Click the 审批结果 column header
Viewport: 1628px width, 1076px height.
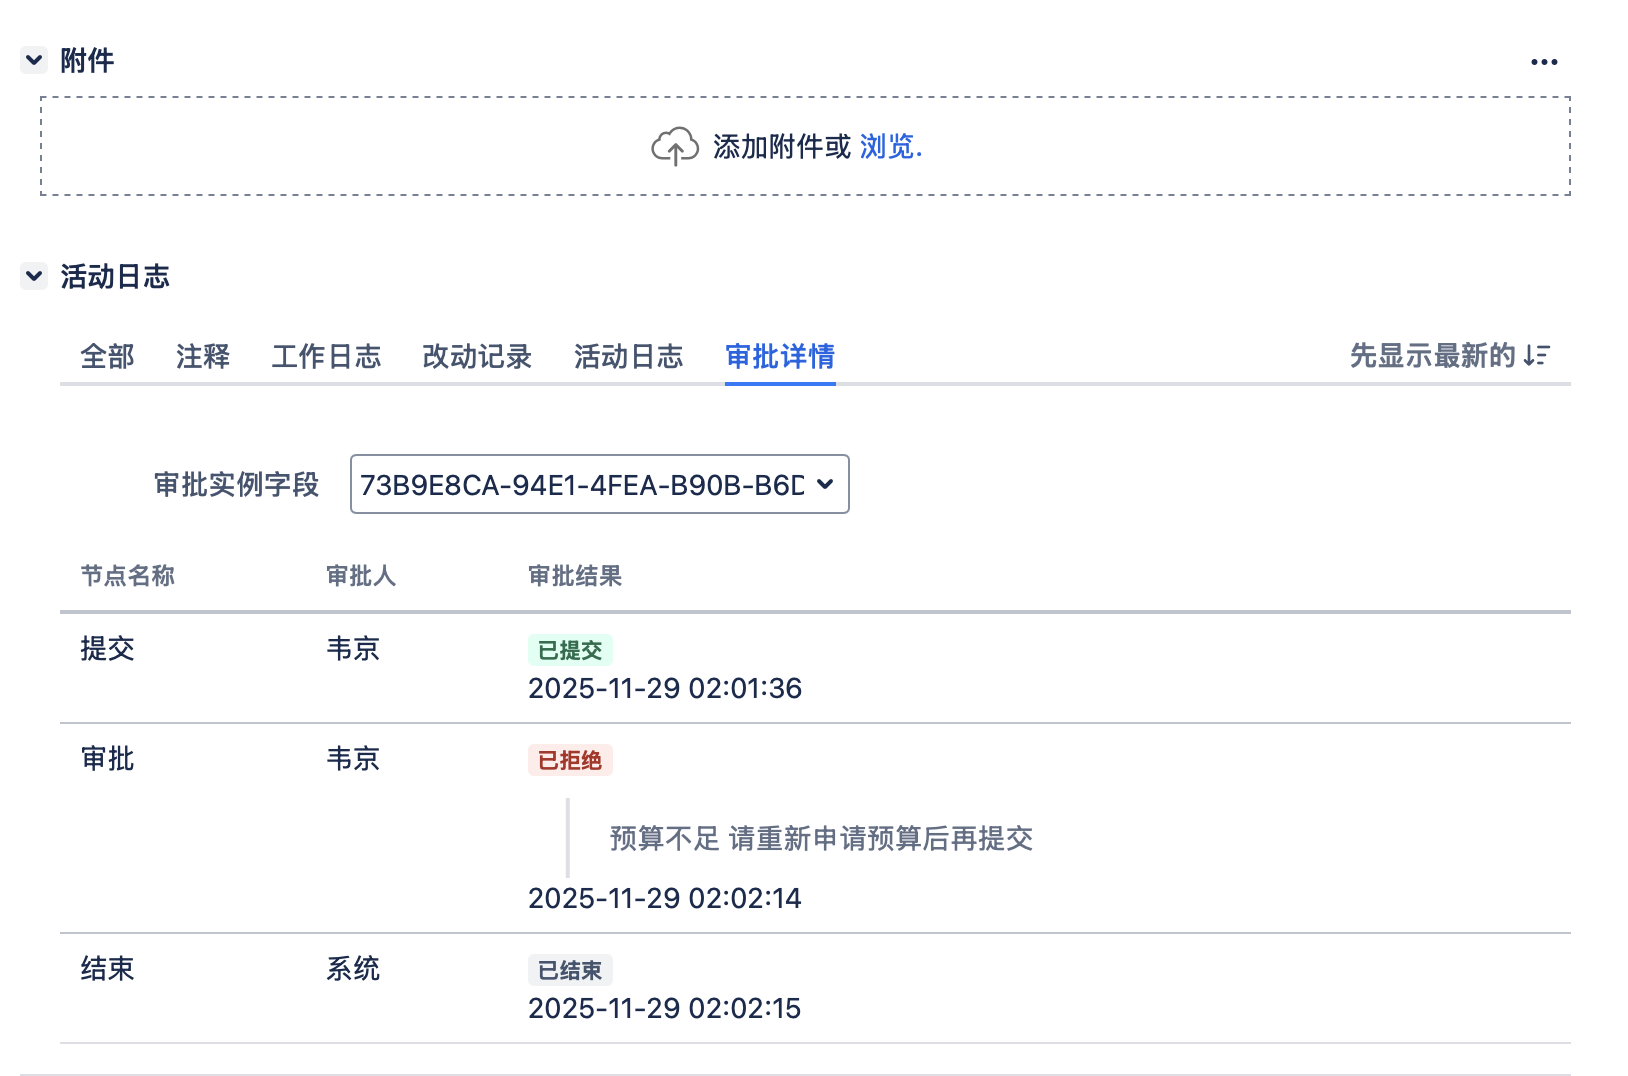coord(575,576)
